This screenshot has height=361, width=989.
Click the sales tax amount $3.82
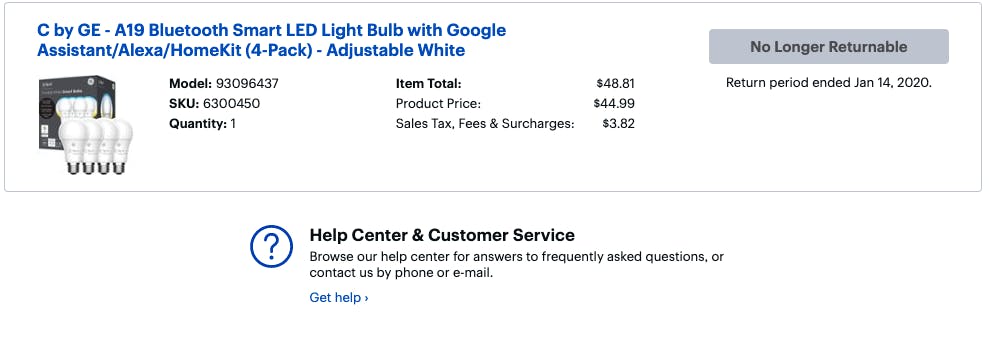(x=618, y=124)
